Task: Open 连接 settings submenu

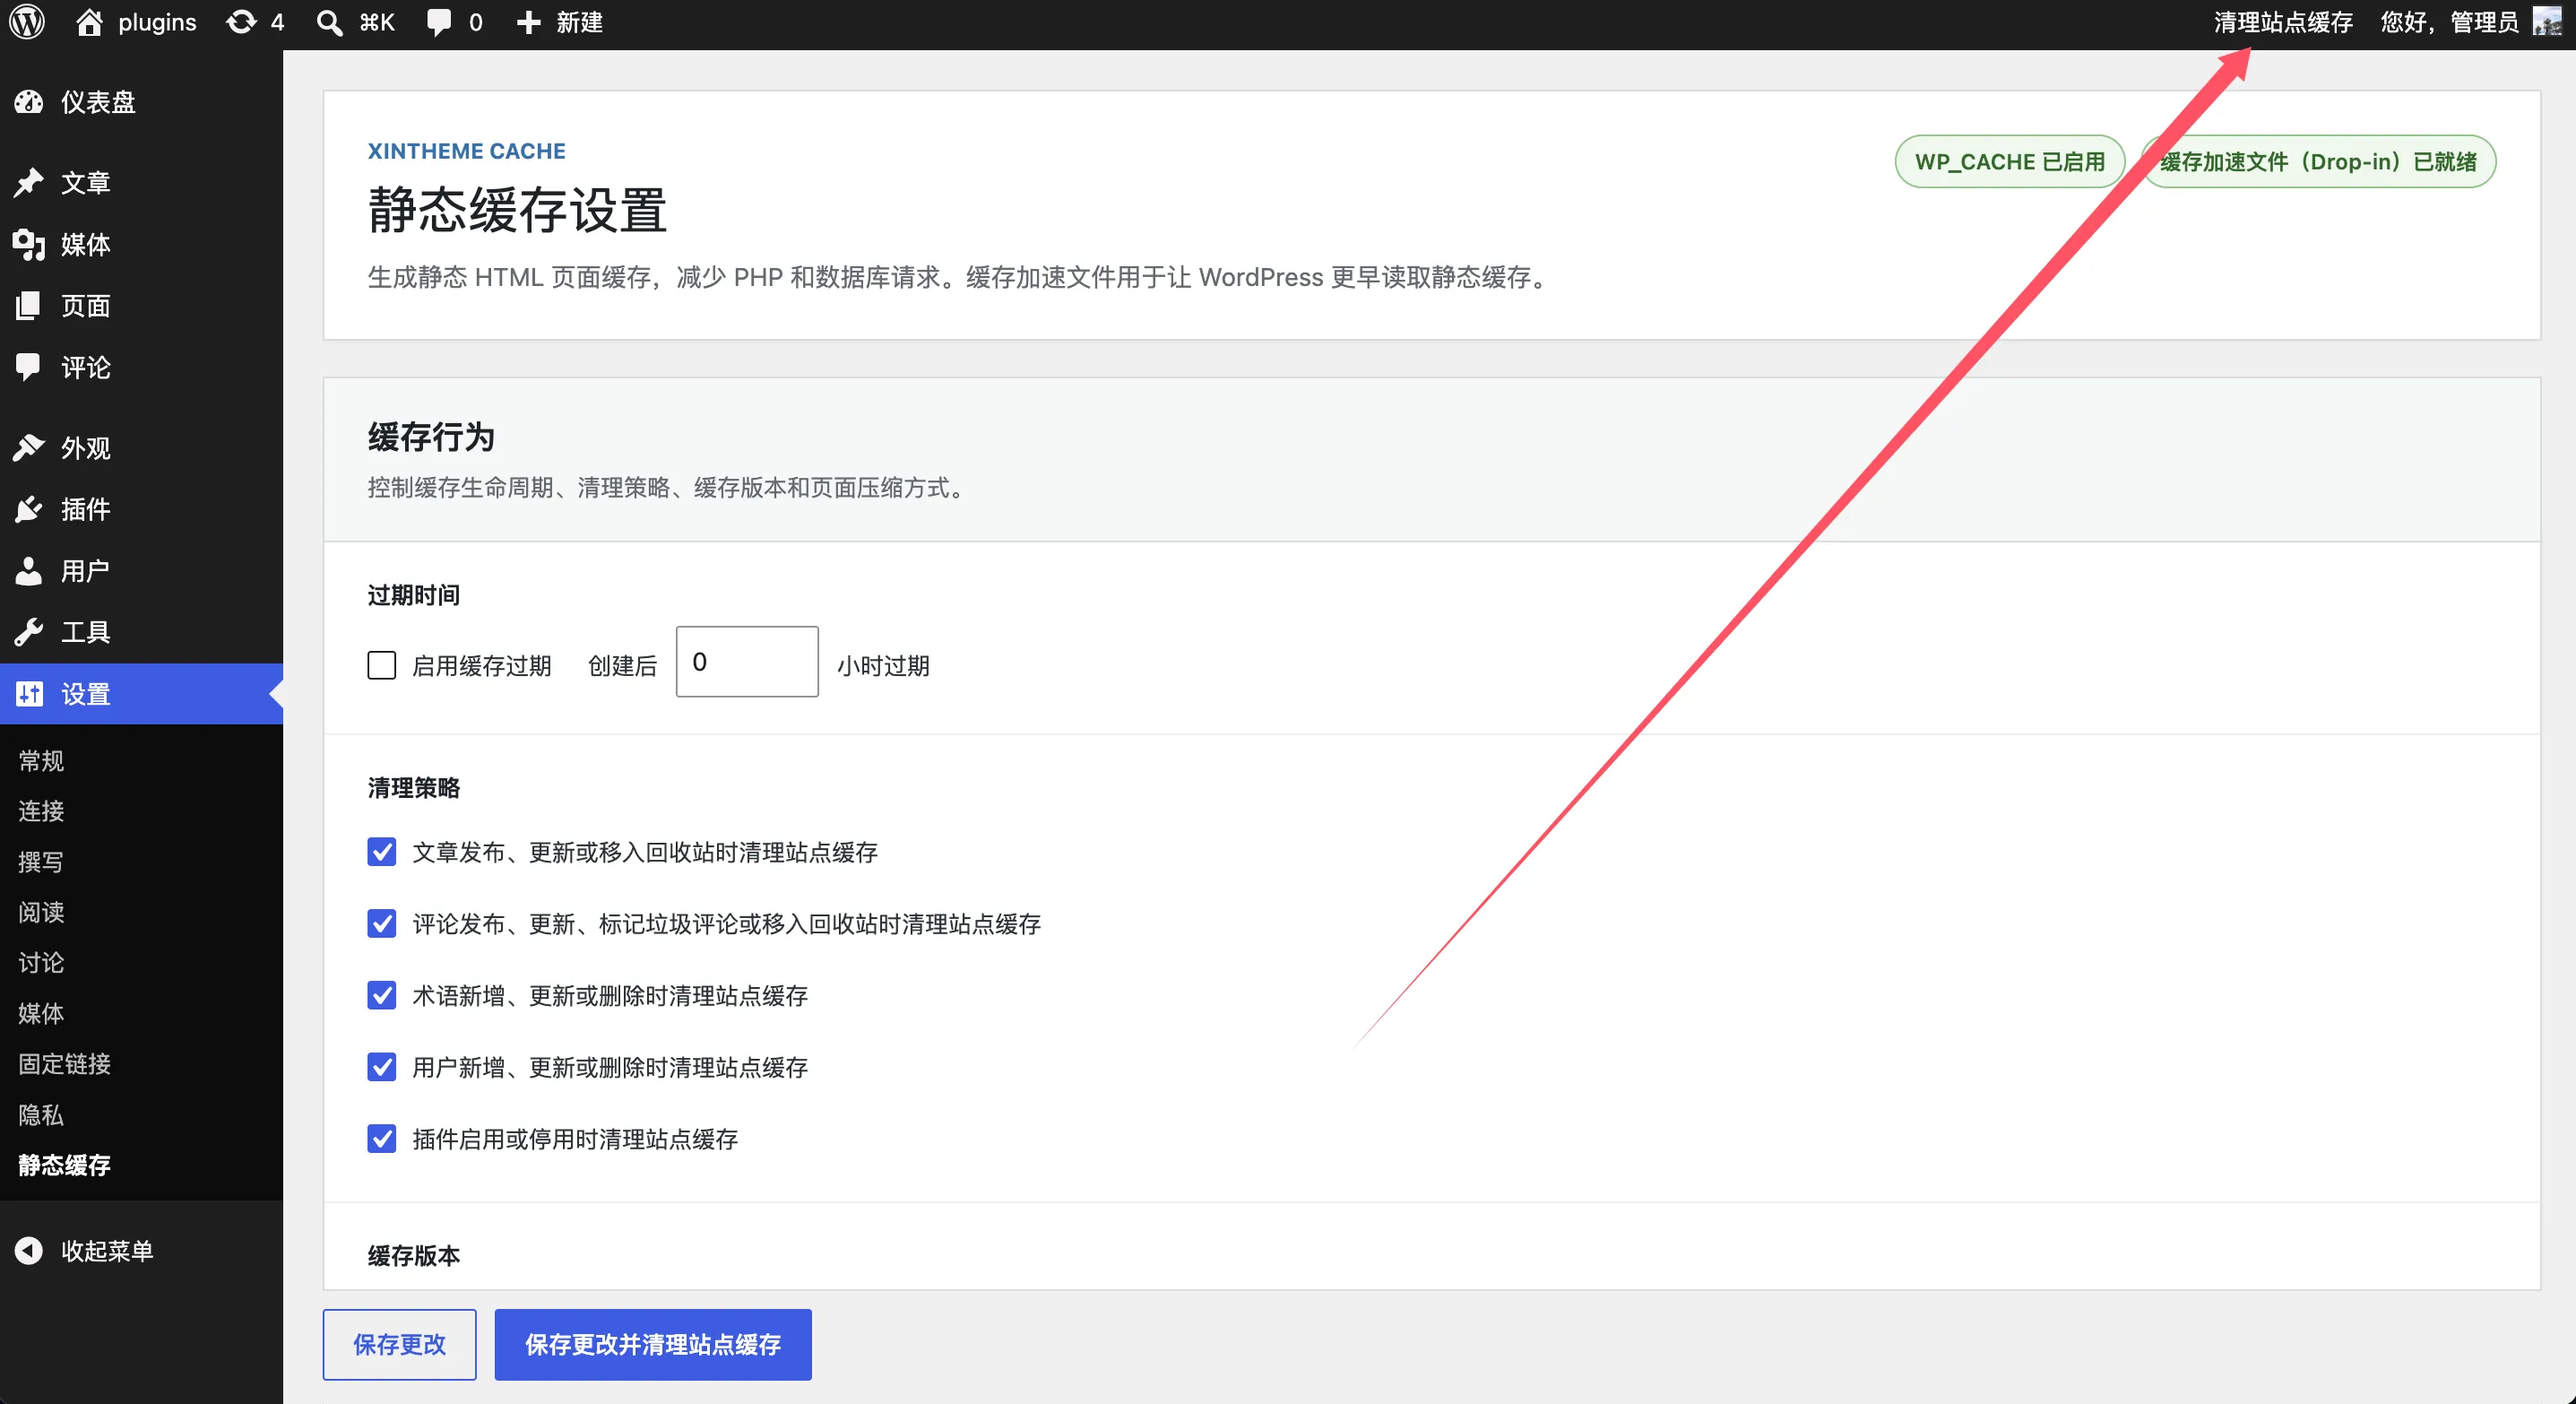Action: coord(41,810)
